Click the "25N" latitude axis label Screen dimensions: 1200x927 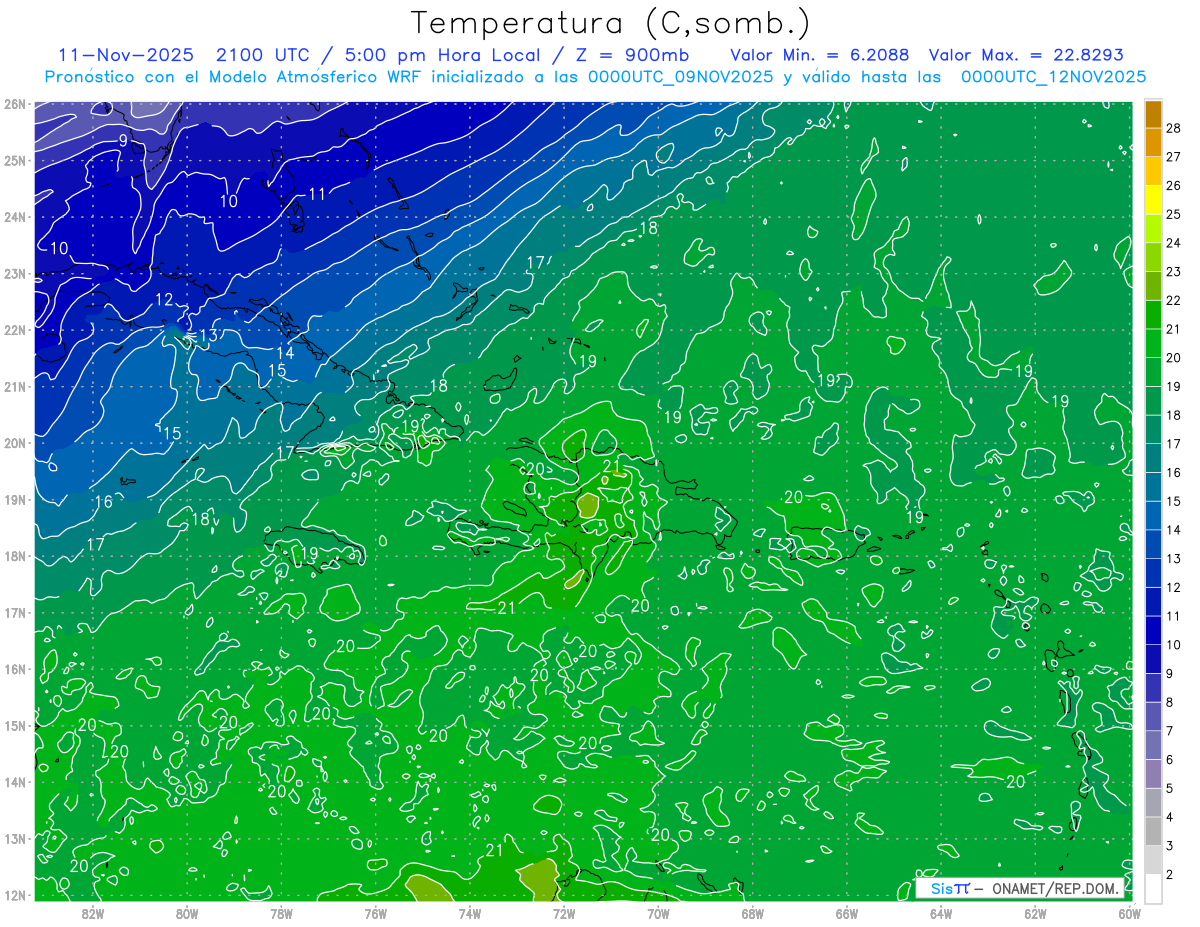(14, 160)
